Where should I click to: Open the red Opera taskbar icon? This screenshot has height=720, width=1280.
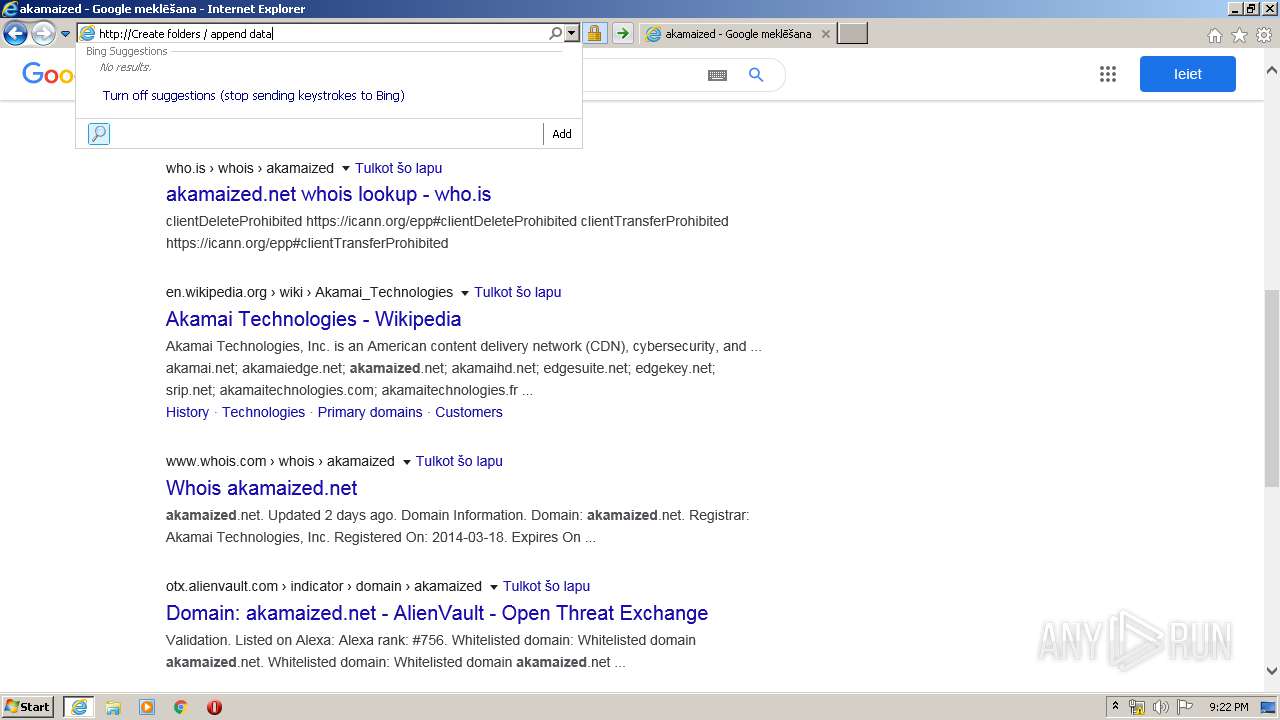pyautogui.click(x=214, y=707)
